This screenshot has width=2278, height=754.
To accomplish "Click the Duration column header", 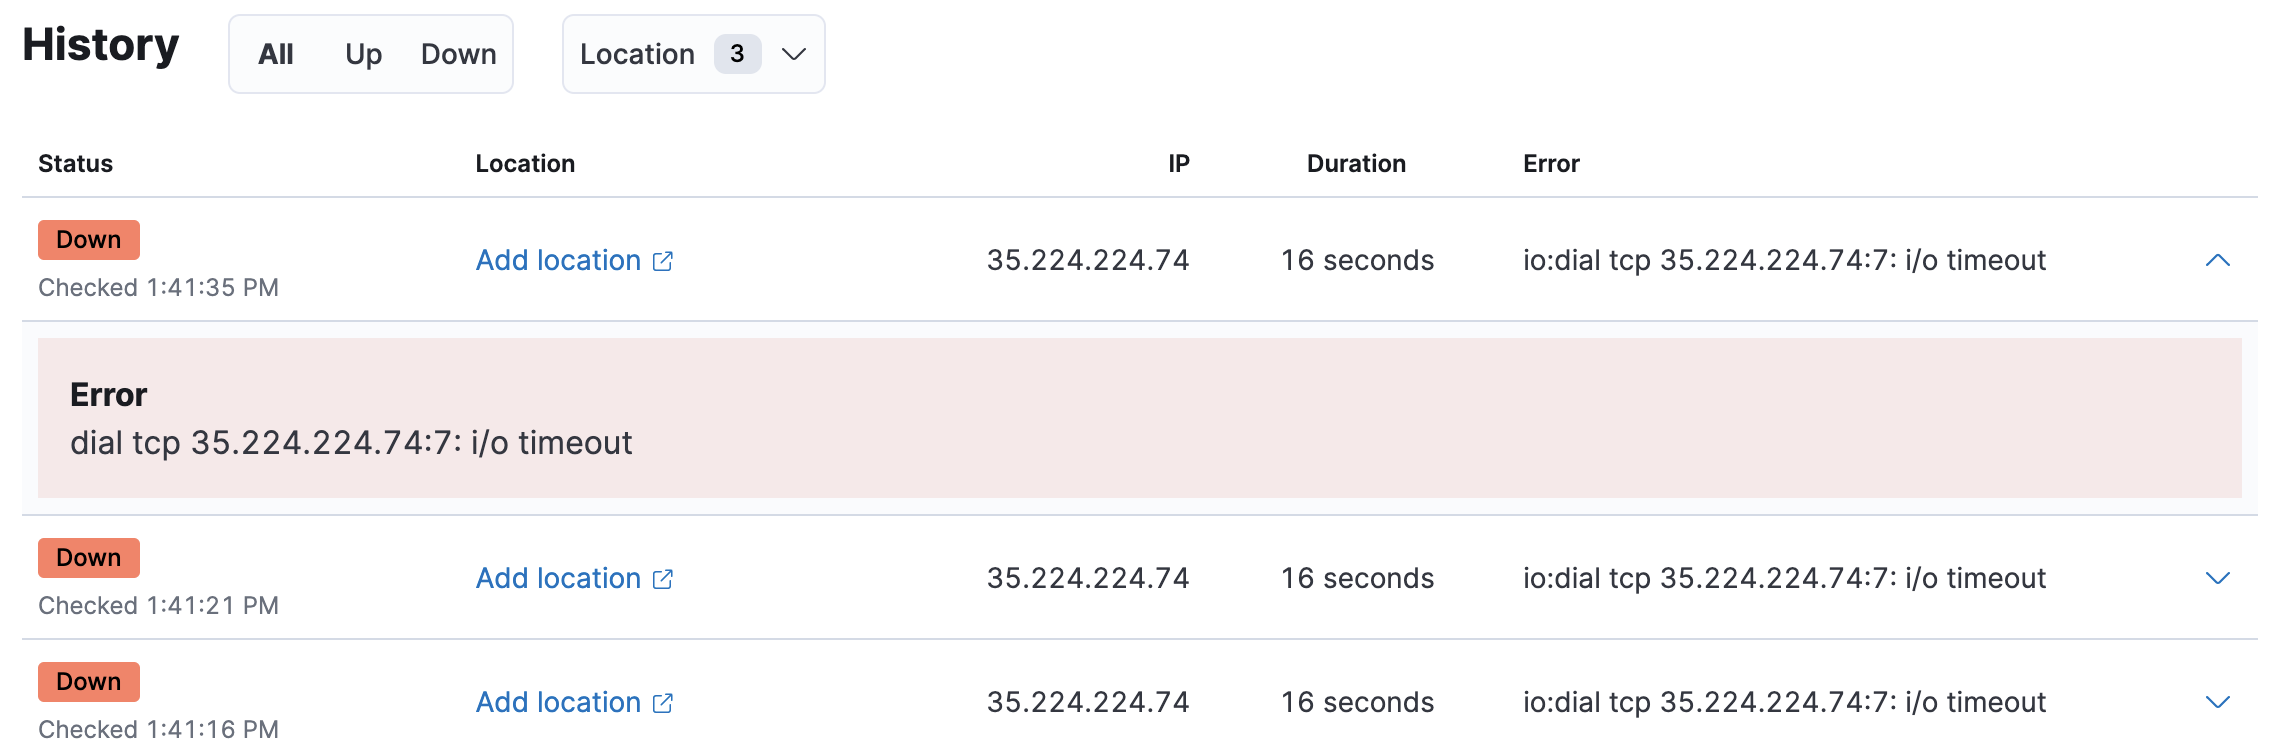I will click(1355, 163).
